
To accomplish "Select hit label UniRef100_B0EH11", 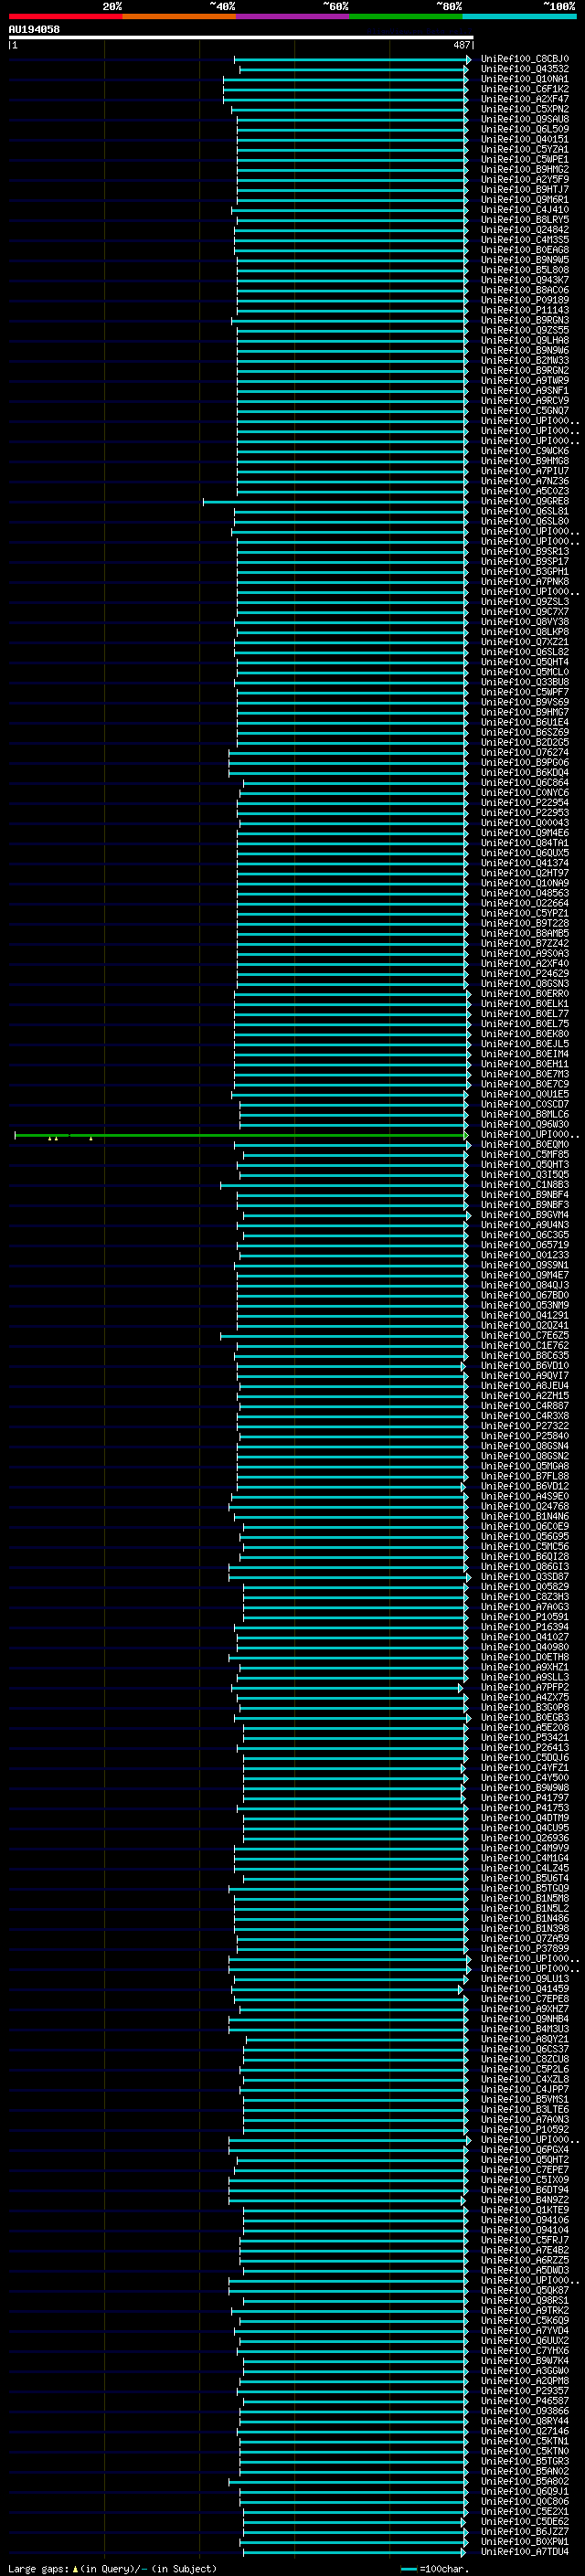I will pyautogui.click(x=524, y=1064).
